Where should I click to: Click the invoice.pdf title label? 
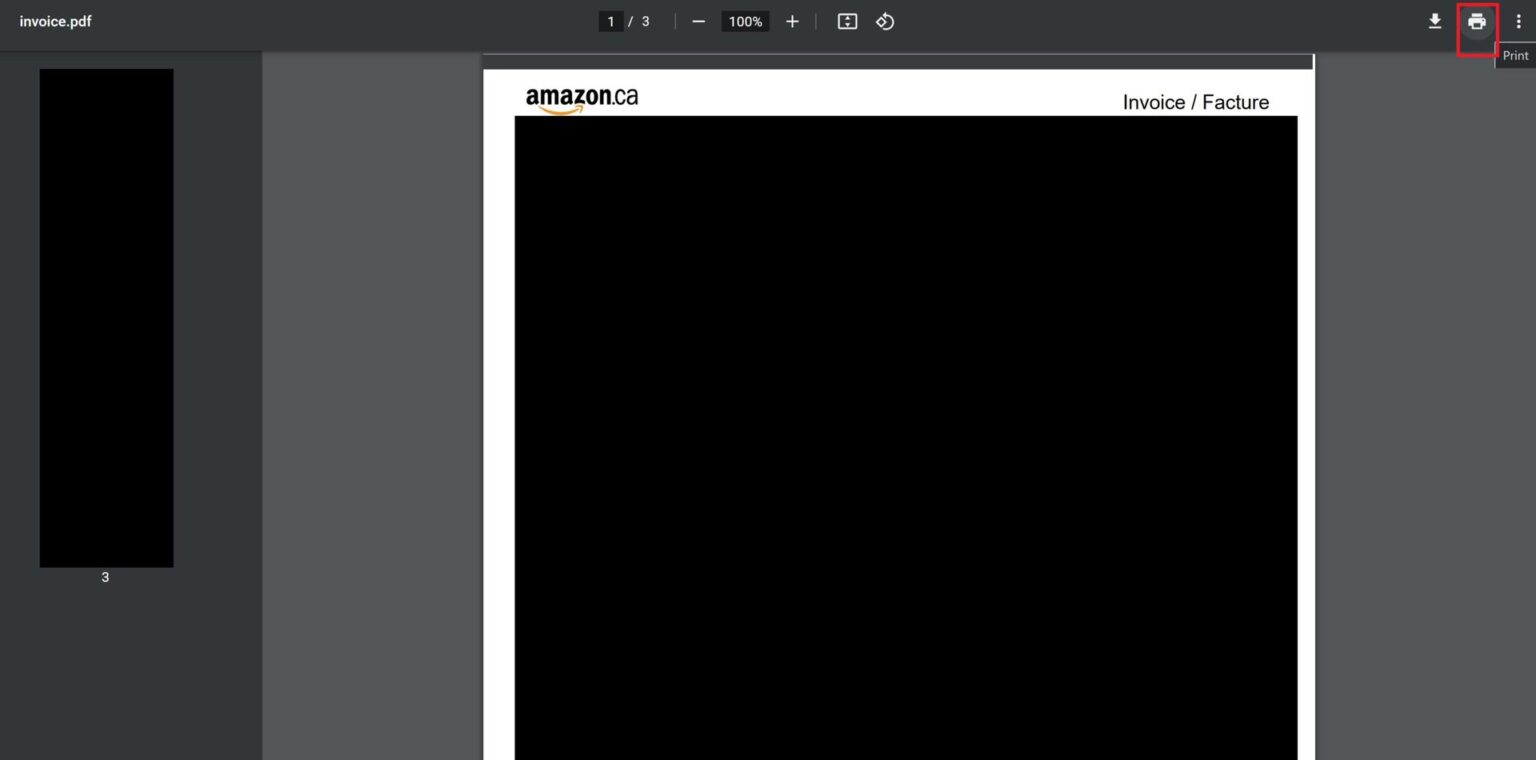[53, 20]
